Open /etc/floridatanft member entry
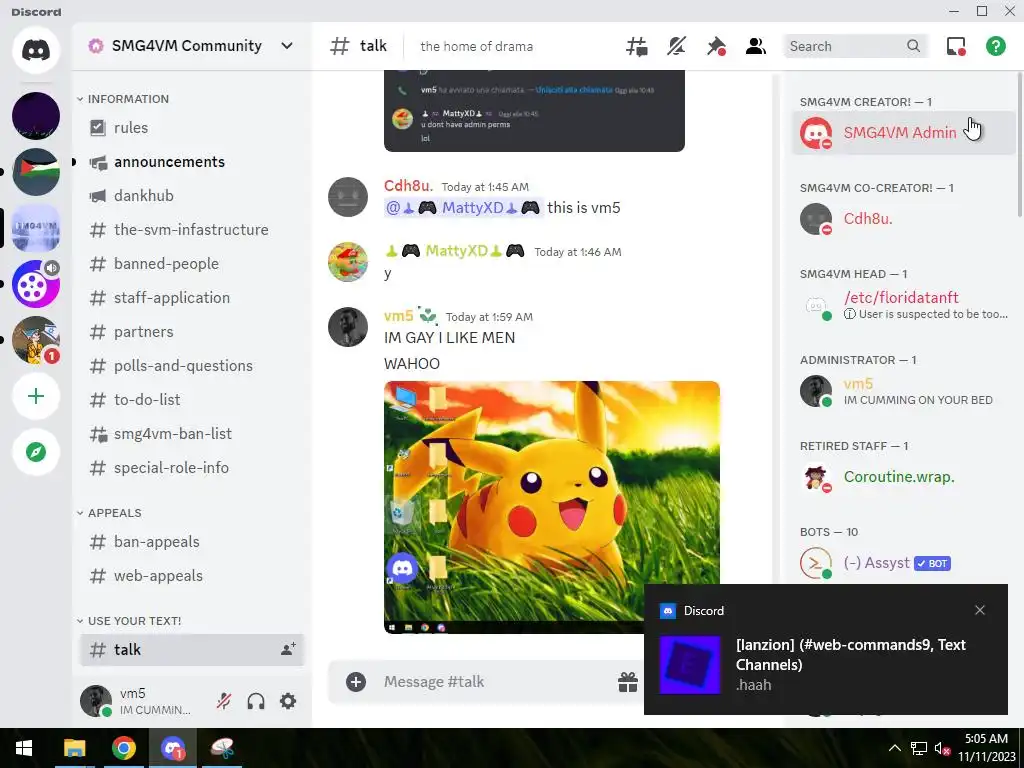The image size is (1024, 768). pos(904,304)
